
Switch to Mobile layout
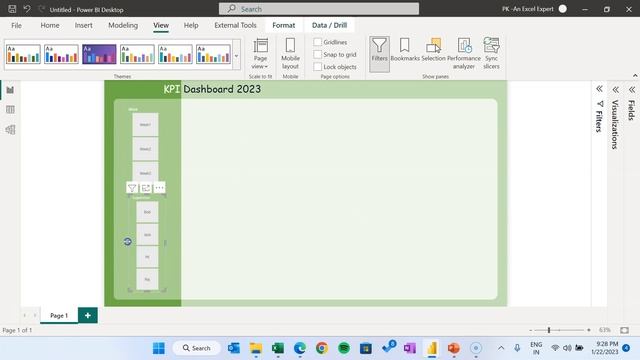click(x=290, y=54)
